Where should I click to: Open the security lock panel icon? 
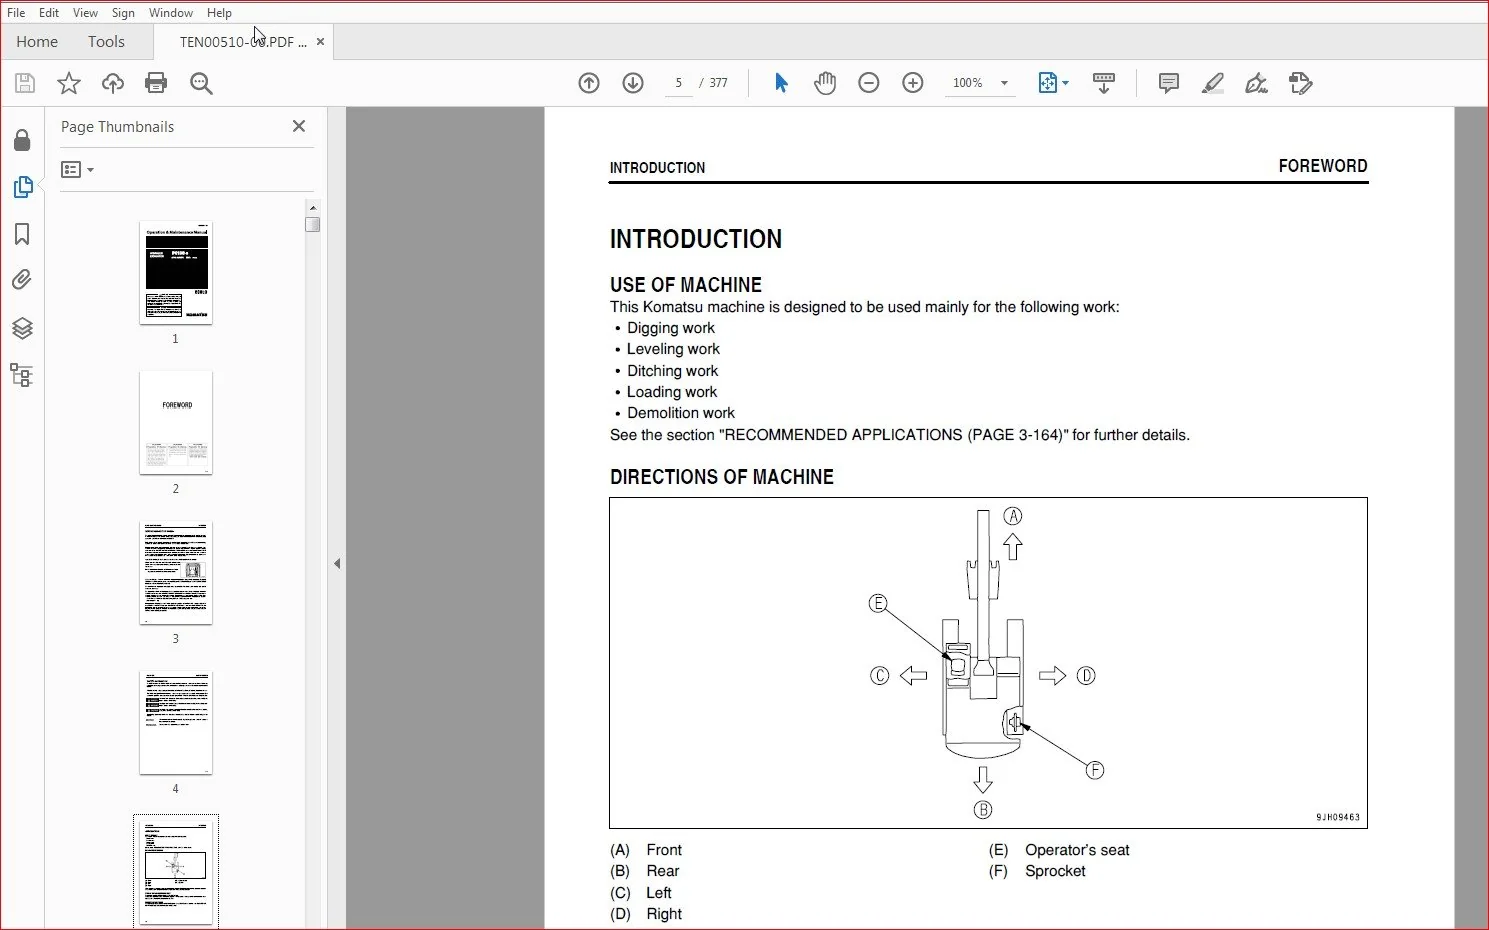22,140
